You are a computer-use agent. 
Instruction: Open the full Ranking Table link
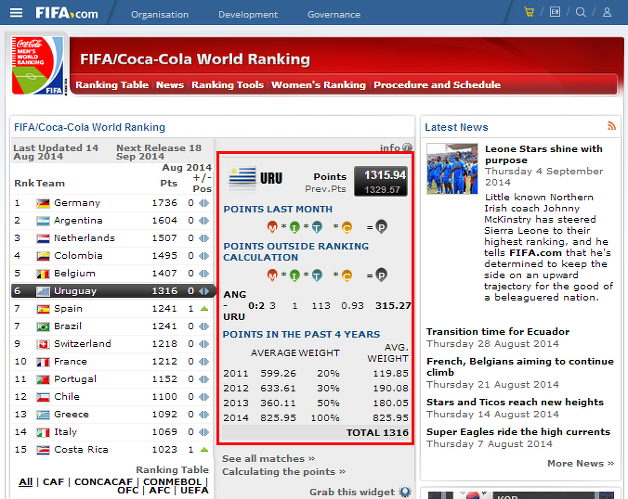tap(172, 469)
